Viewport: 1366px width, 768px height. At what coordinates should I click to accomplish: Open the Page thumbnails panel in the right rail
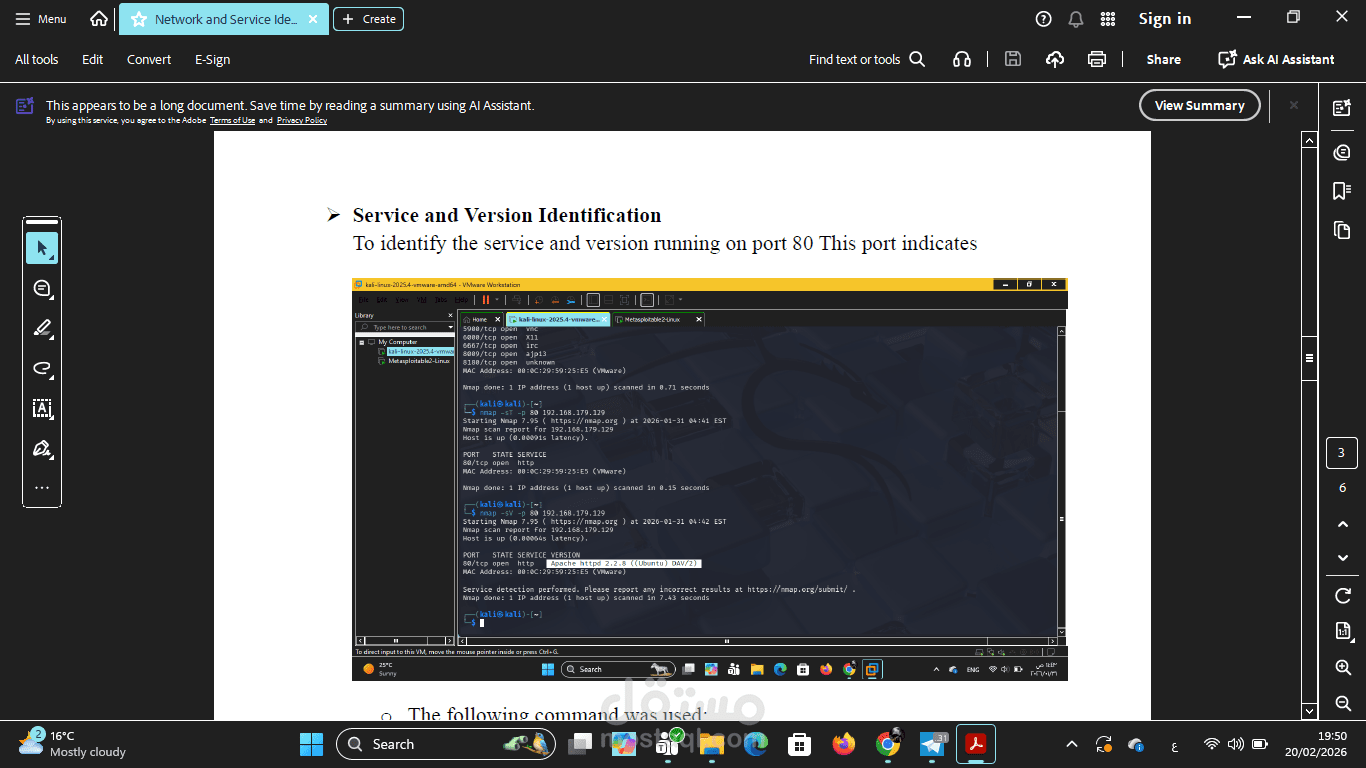[1342, 230]
